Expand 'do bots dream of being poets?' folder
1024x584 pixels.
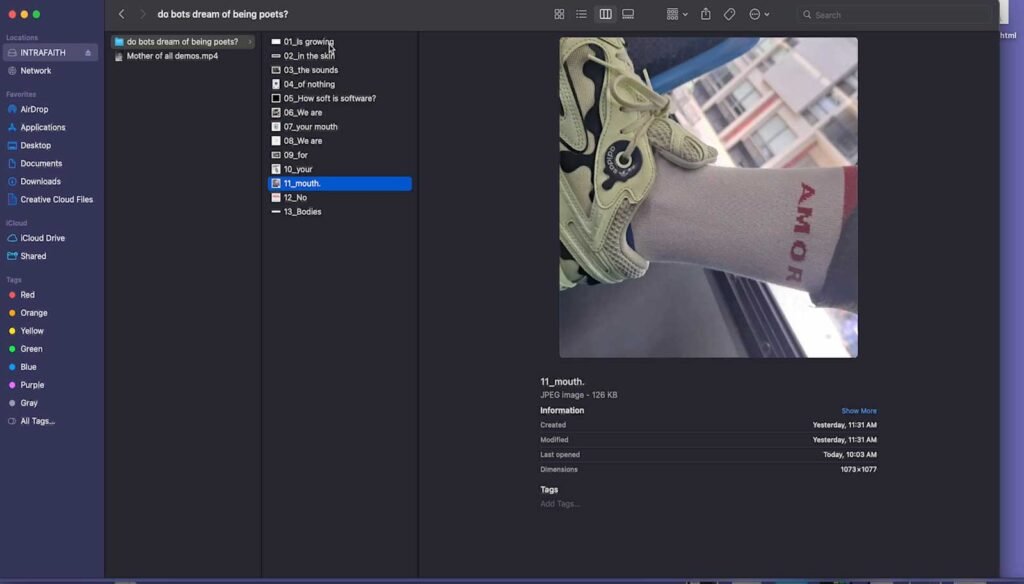pos(250,42)
